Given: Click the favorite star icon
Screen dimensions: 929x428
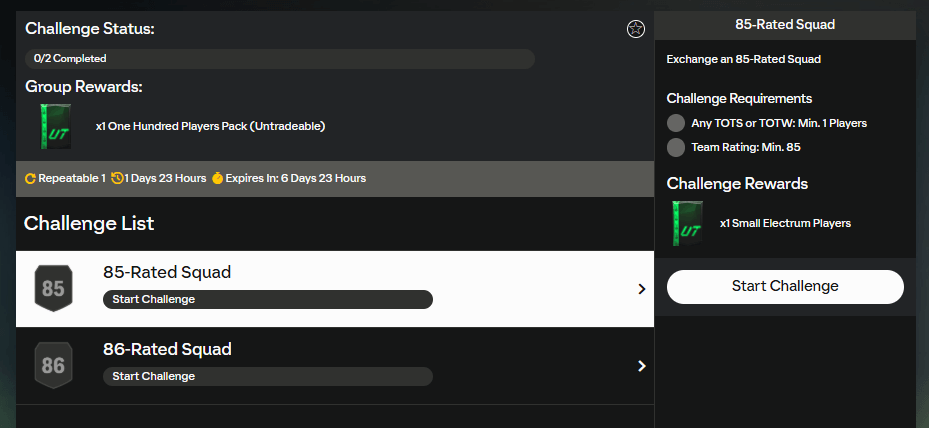Looking at the screenshot, I should (635, 29).
